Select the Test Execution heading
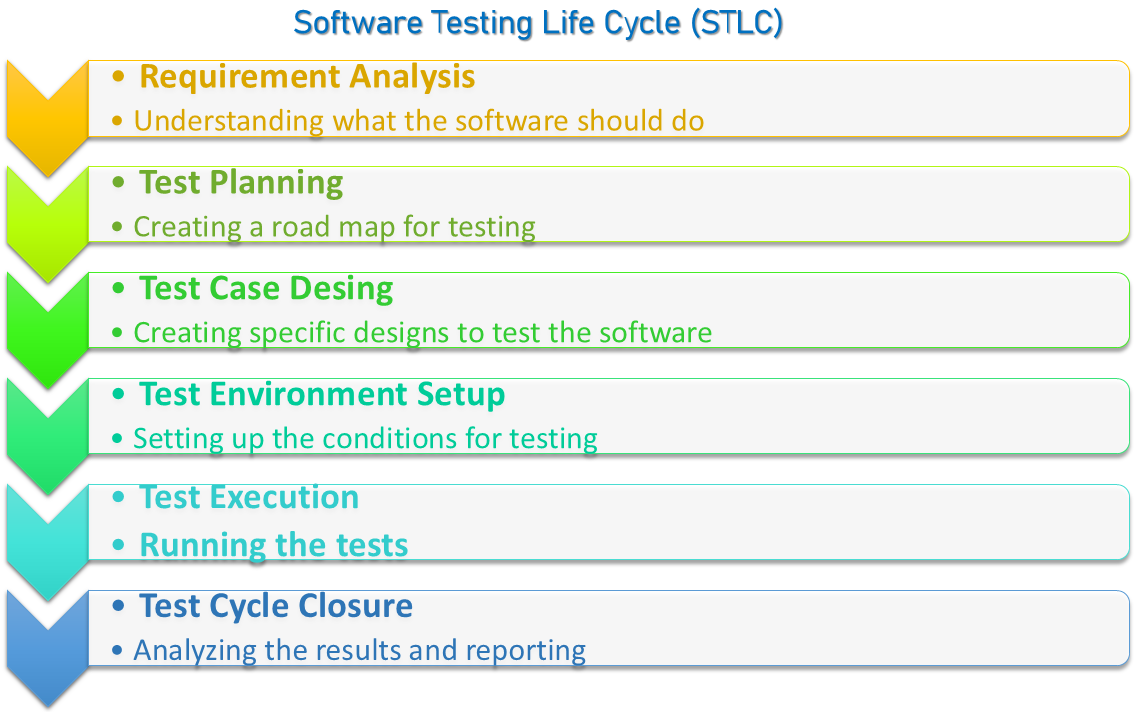Viewport: 1139px width, 712px height. click(249, 497)
